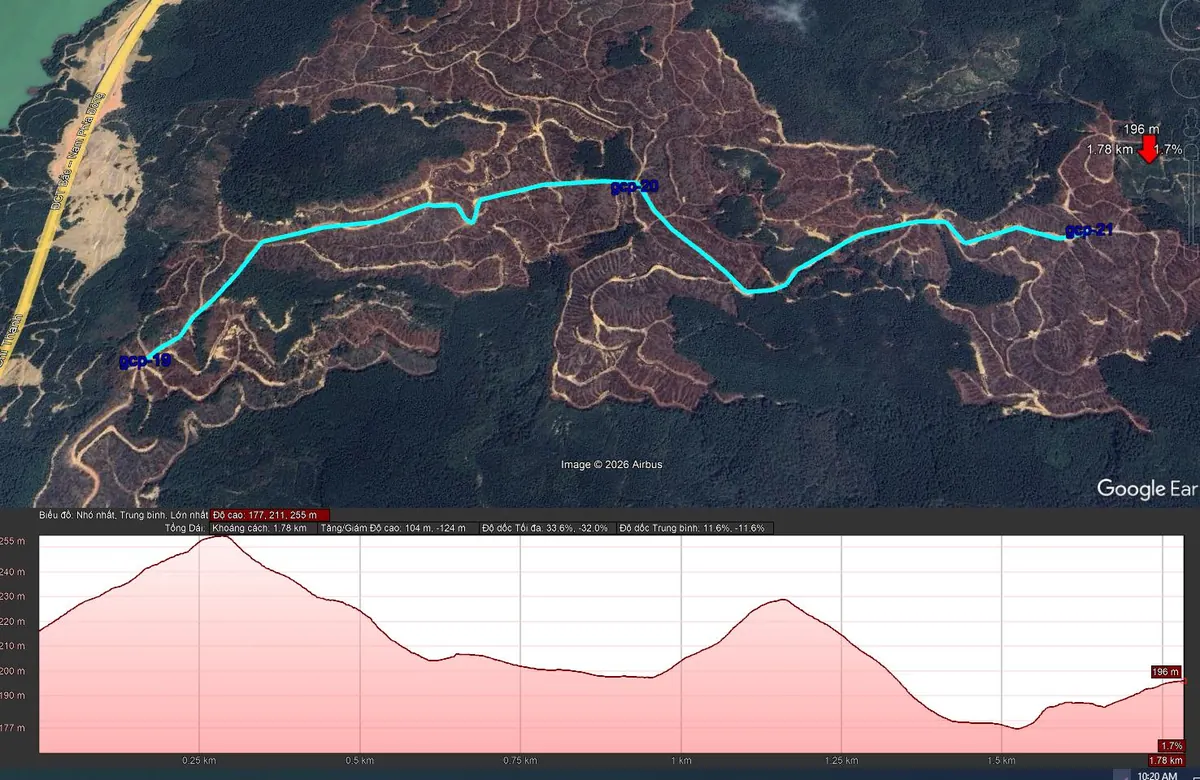The width and height of the screenshot is (1200, 780).
Task: Click the 1.25 km axis label
Action: tap(842, 761)
